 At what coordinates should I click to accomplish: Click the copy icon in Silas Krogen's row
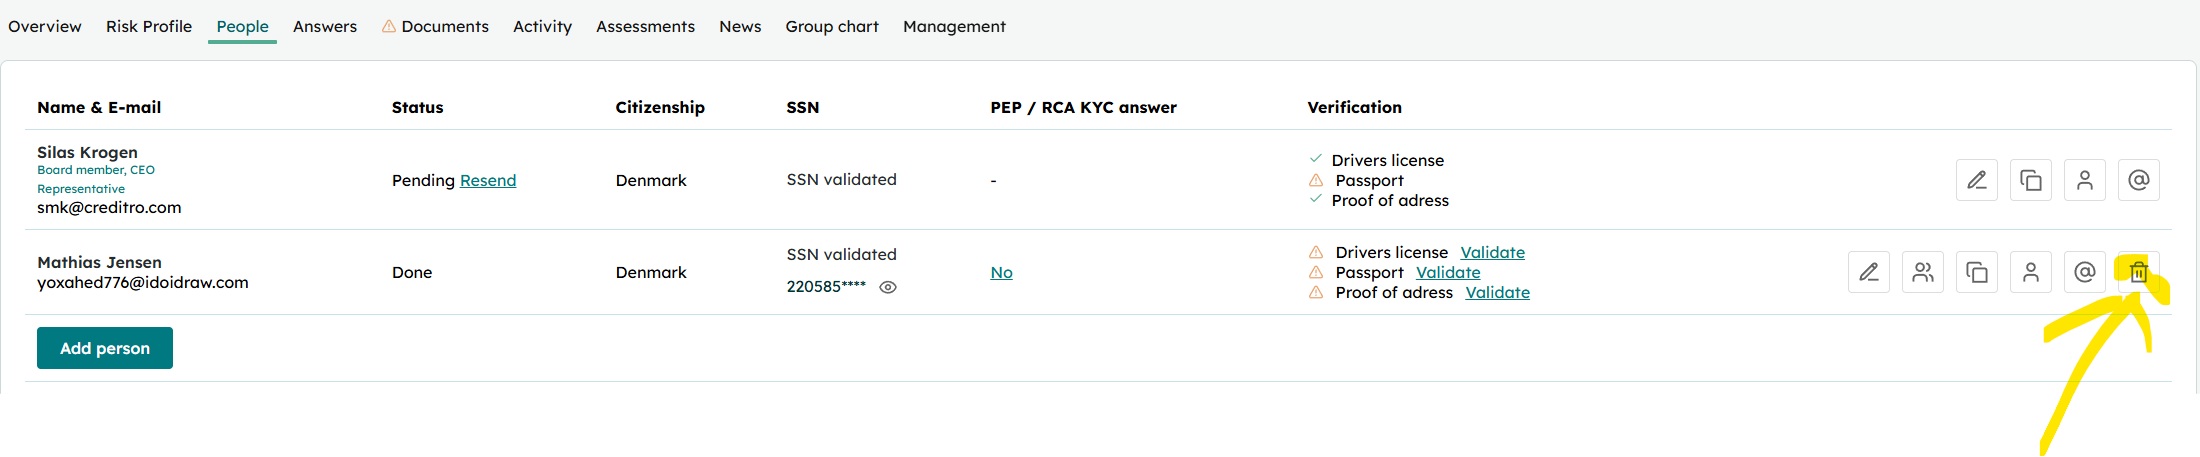coord(2031,180)
